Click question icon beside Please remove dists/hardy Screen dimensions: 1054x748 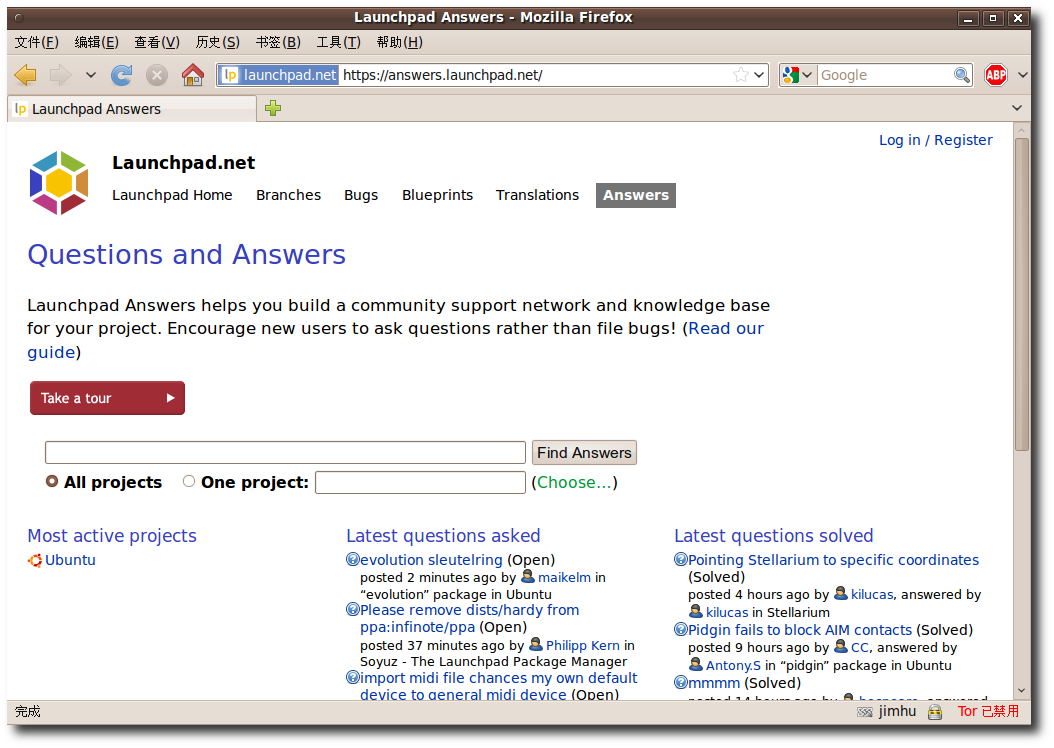click(352, 610)
